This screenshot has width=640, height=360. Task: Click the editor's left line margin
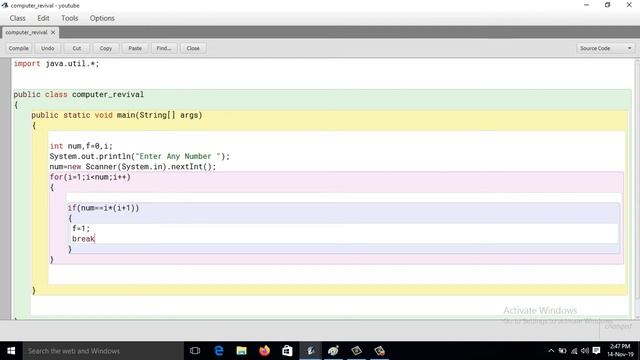(x=5, y=188)
